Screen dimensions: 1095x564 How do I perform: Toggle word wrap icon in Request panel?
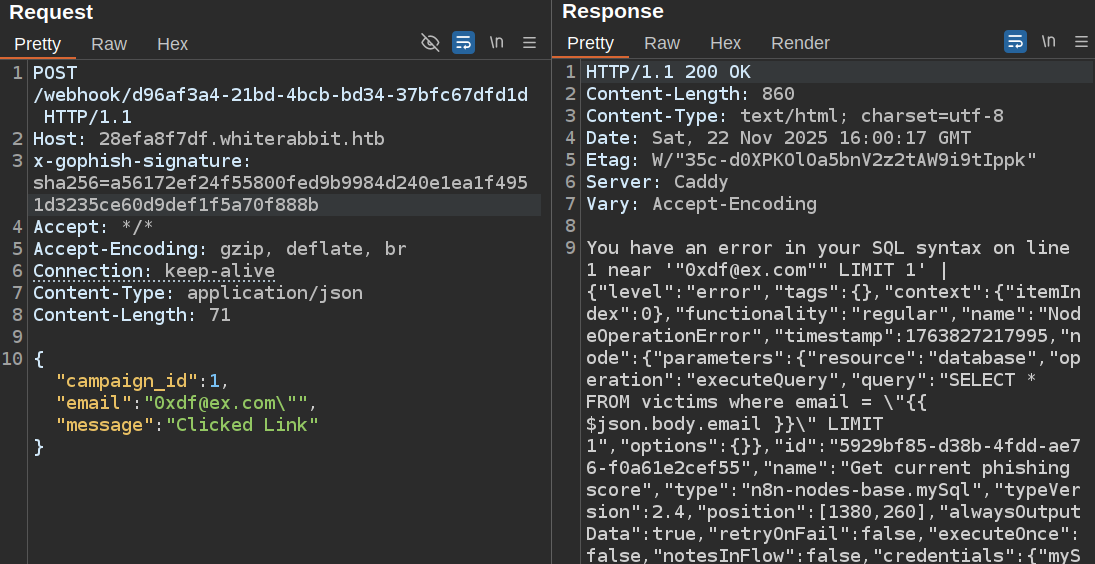tap(463, 42)
